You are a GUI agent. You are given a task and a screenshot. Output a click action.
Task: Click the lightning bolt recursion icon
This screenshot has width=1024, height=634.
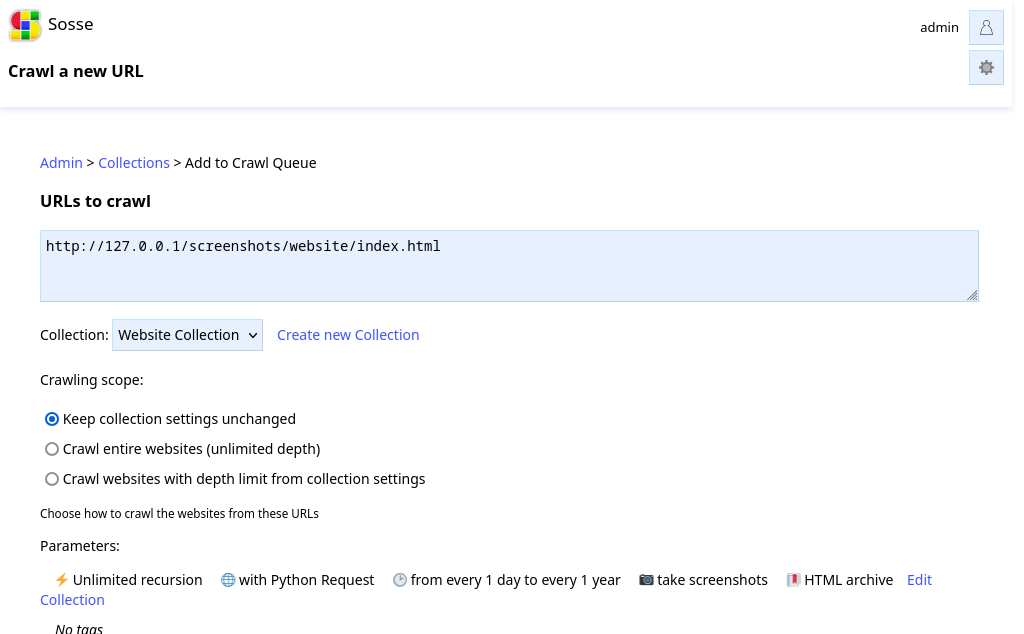click(x=62, y=580)
